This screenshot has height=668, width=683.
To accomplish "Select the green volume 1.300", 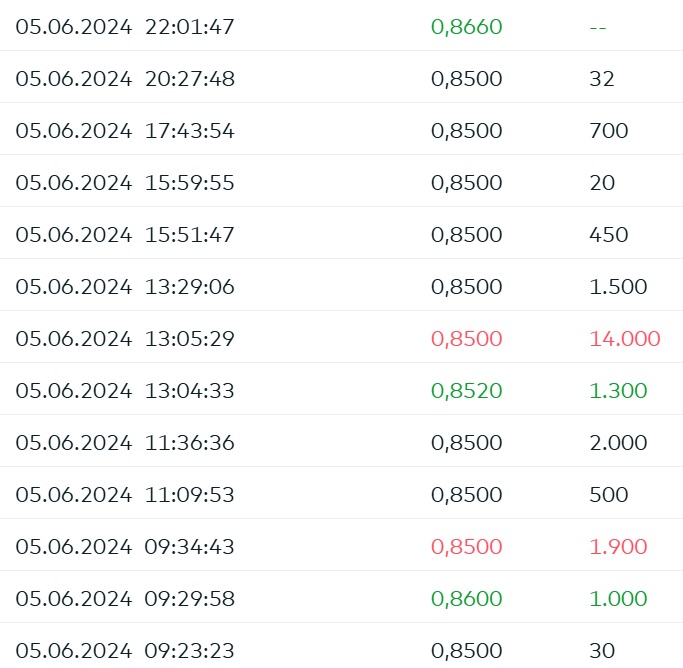I will pyautogui.click(x=618, y=391).
